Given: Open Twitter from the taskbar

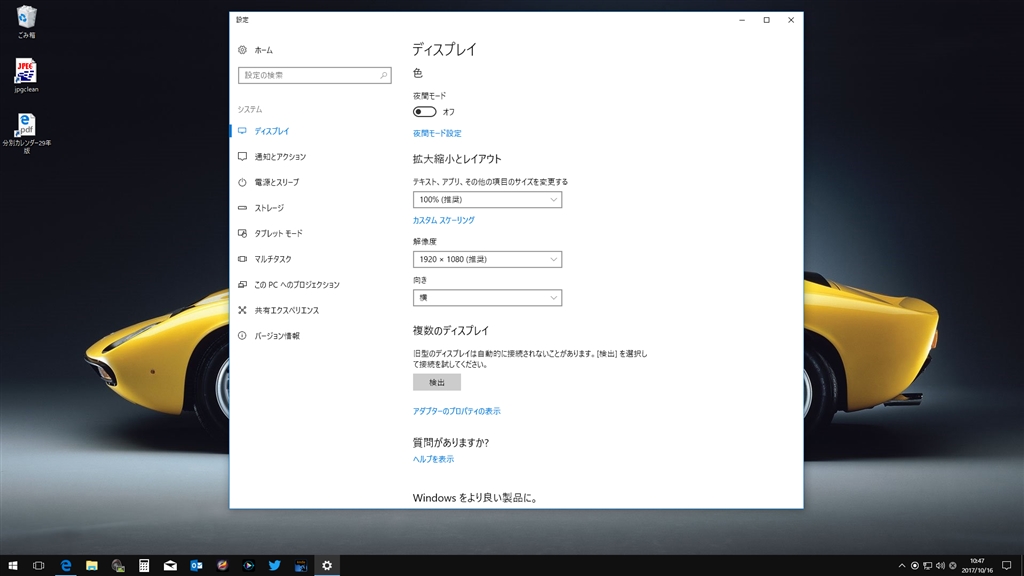Looking at the screenshot, I should [274, 566].
